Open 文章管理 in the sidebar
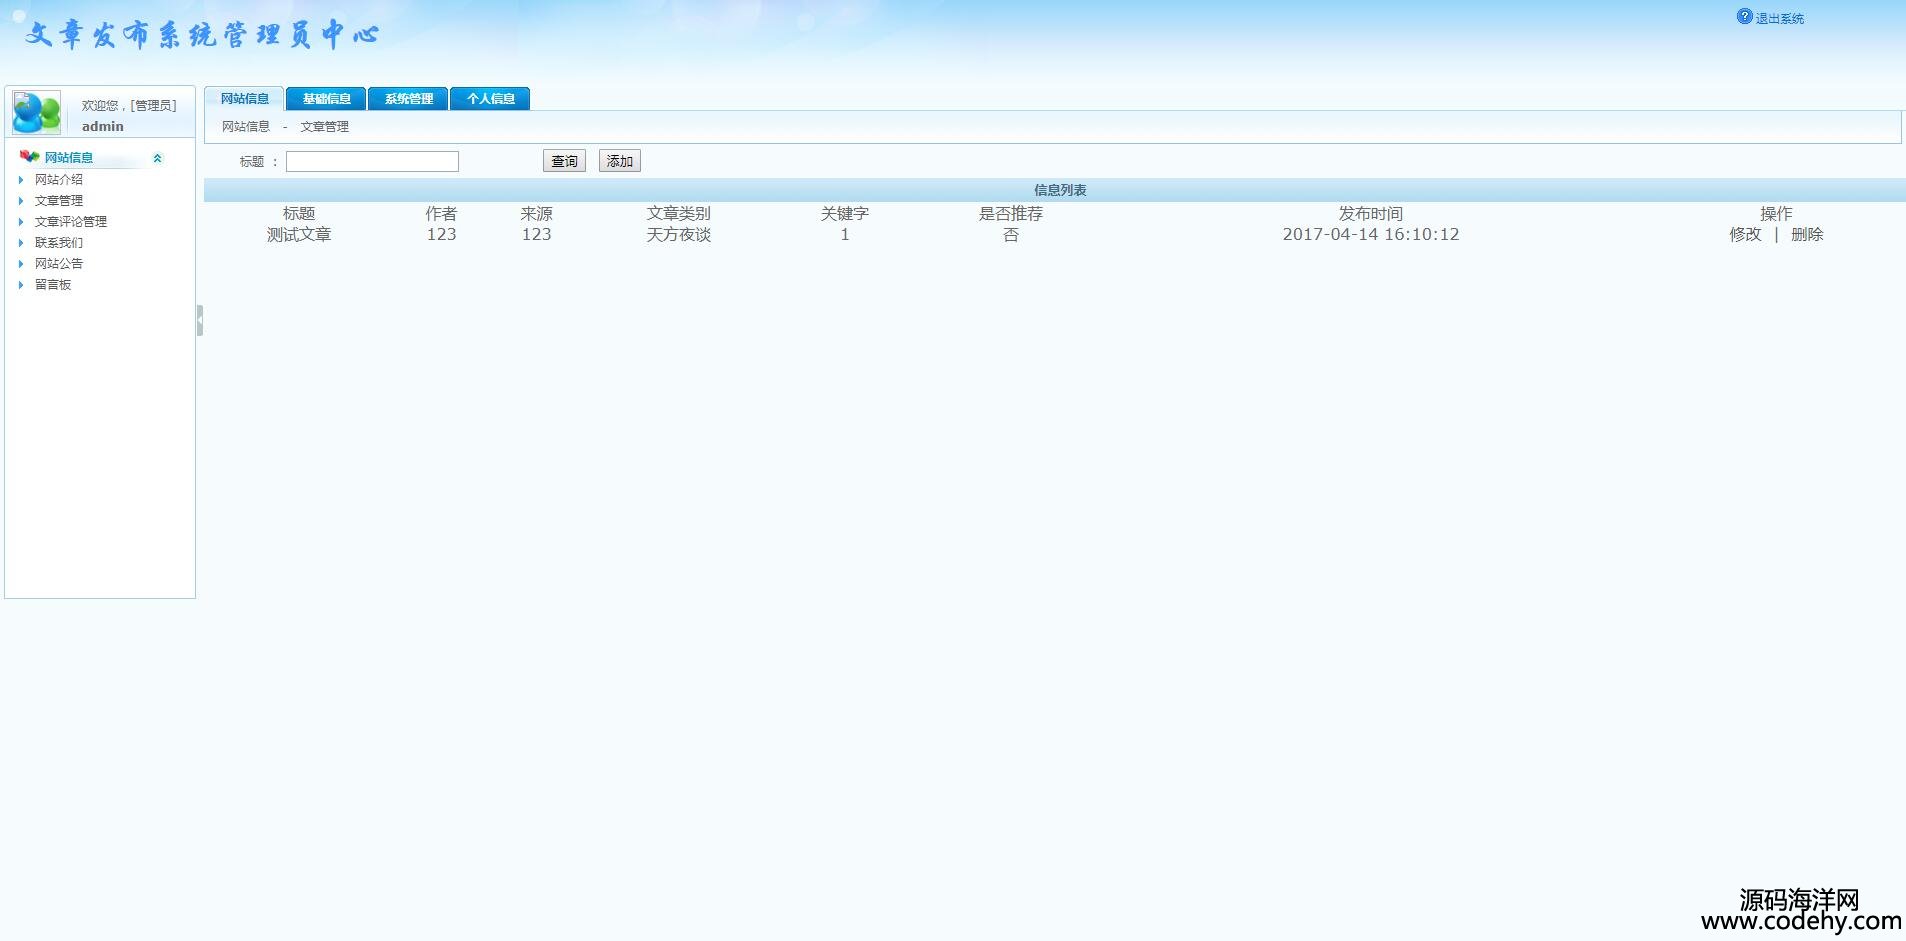This screenshot has height=941, width=1906. click(x=59, y=201)
